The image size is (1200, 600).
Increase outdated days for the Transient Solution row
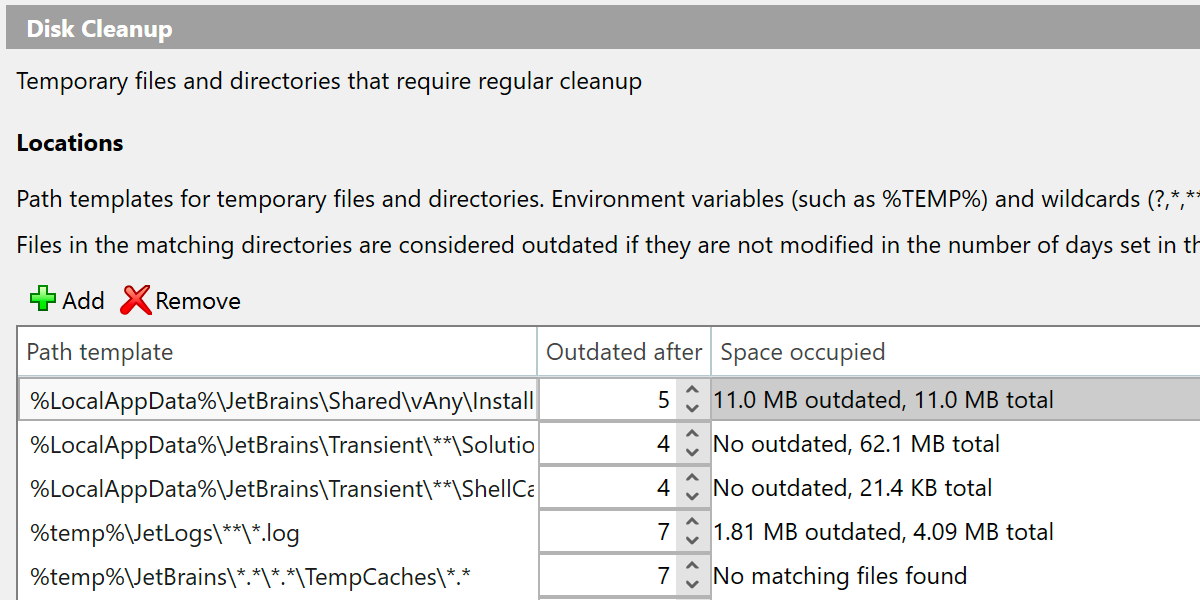point(691,435)
